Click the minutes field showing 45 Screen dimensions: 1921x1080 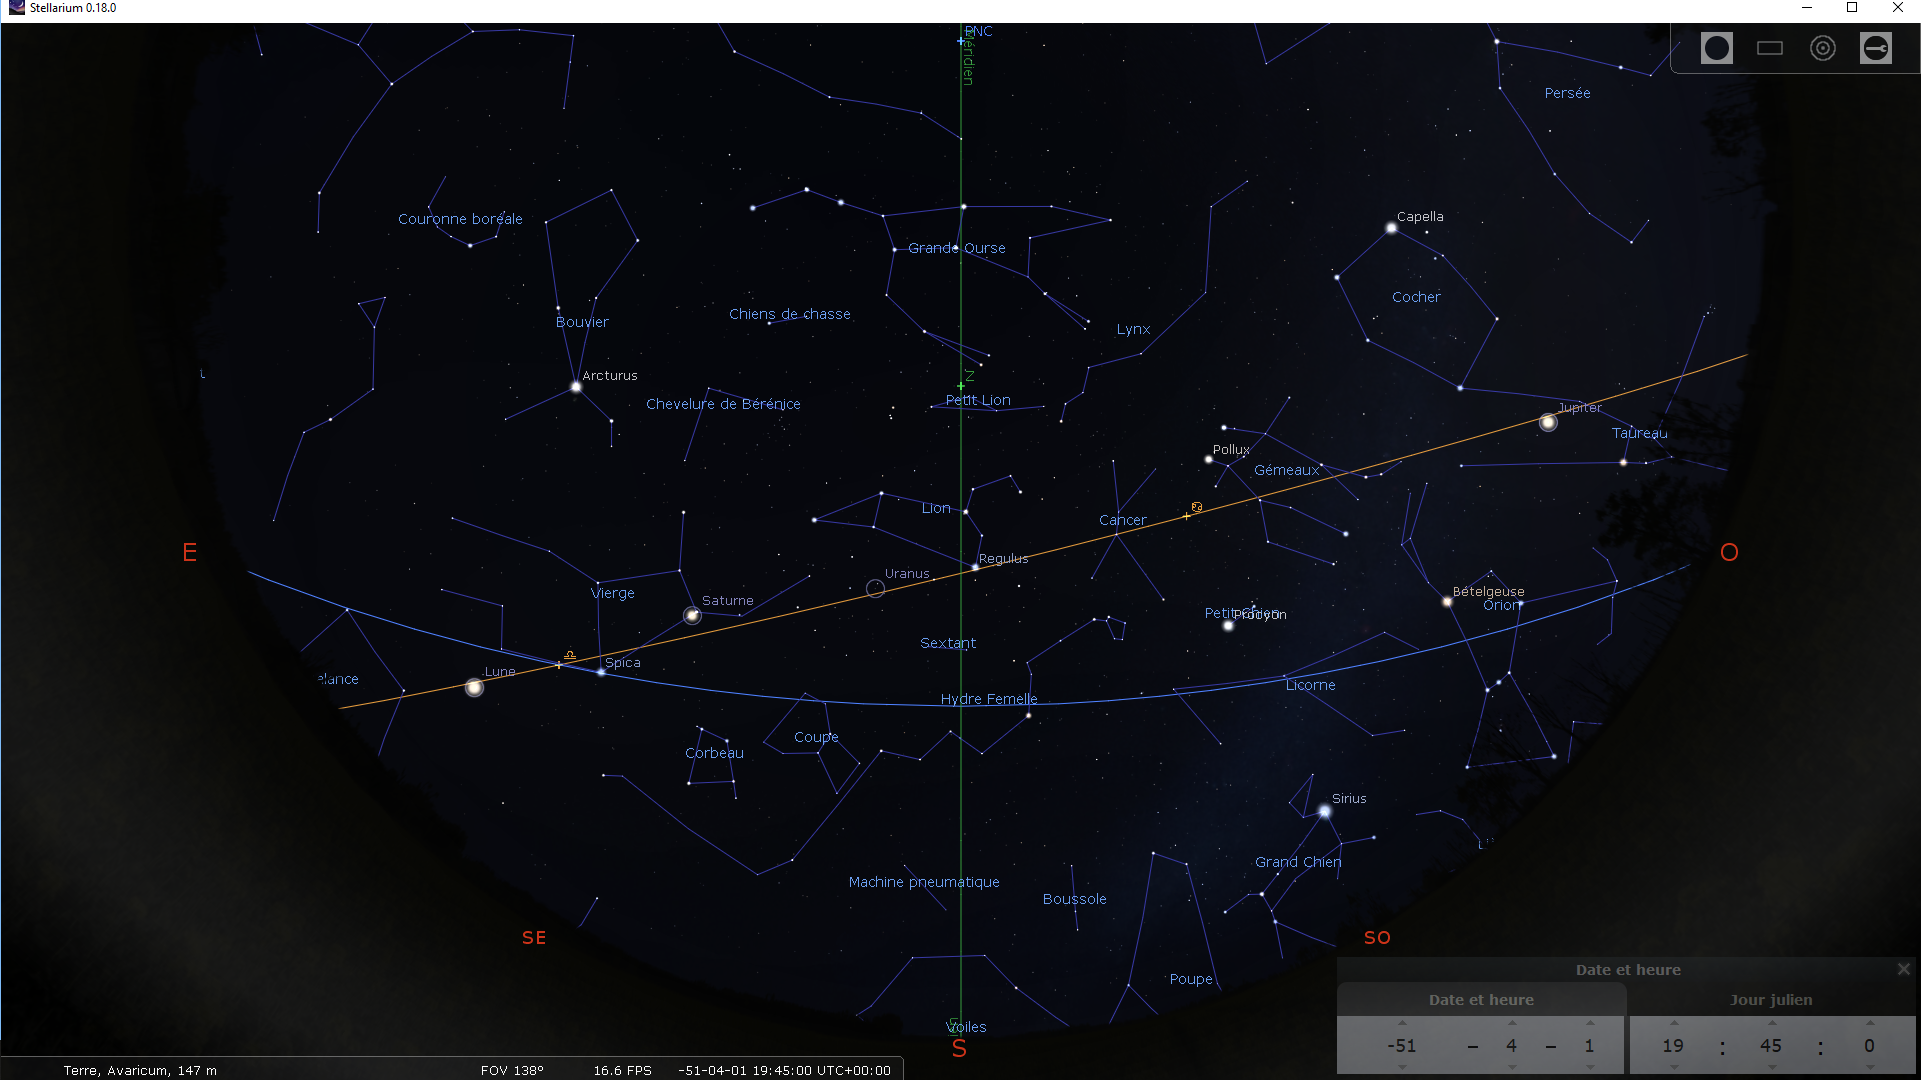1771,1046
